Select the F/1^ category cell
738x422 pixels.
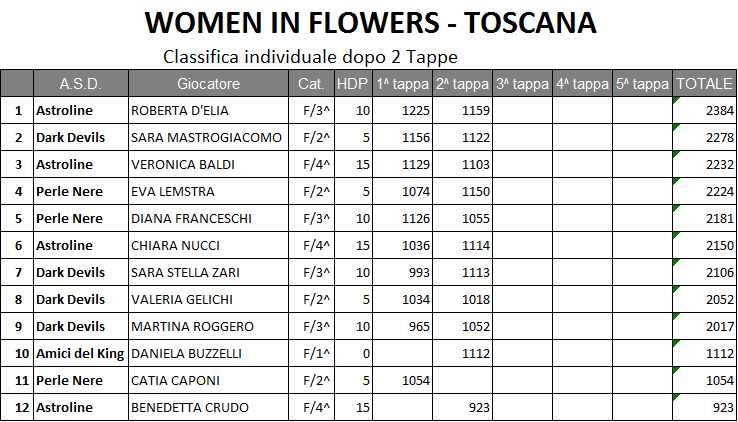[x=311, y=353]
